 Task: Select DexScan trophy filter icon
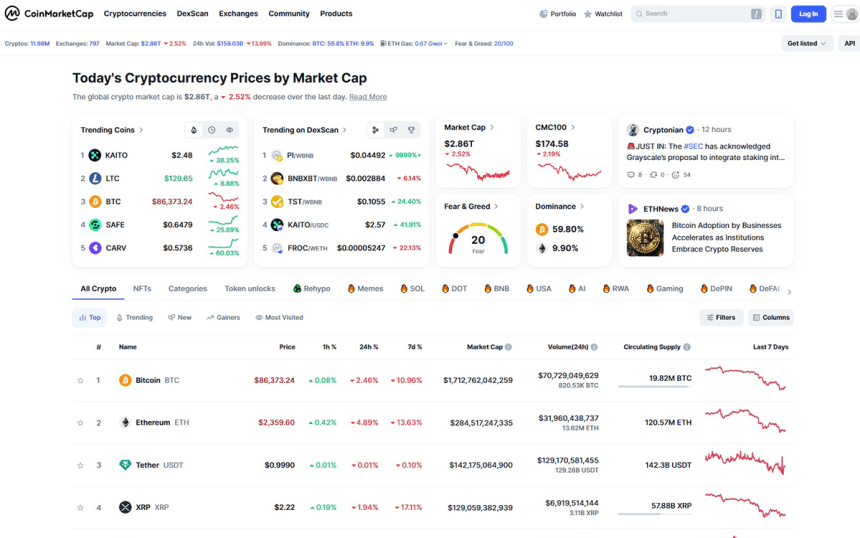click(x=411, y=130)
